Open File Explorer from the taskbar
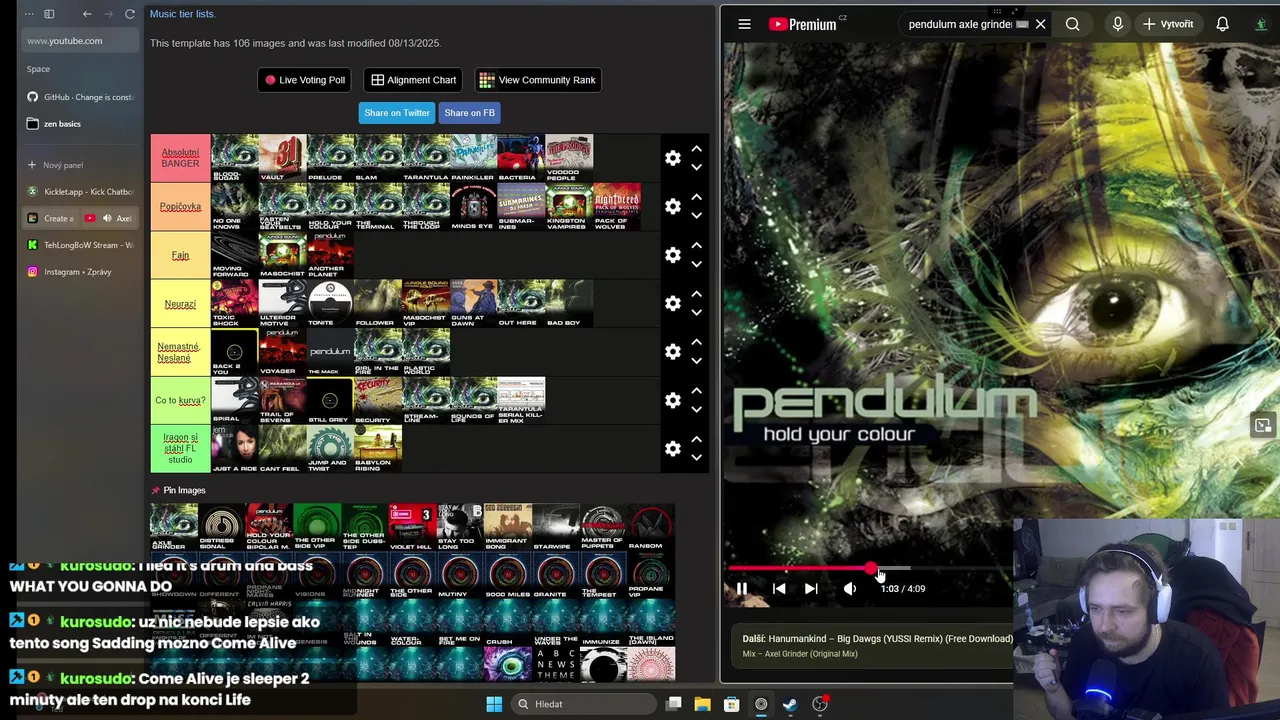The image size is (1280, 720). tap(702, 704)
